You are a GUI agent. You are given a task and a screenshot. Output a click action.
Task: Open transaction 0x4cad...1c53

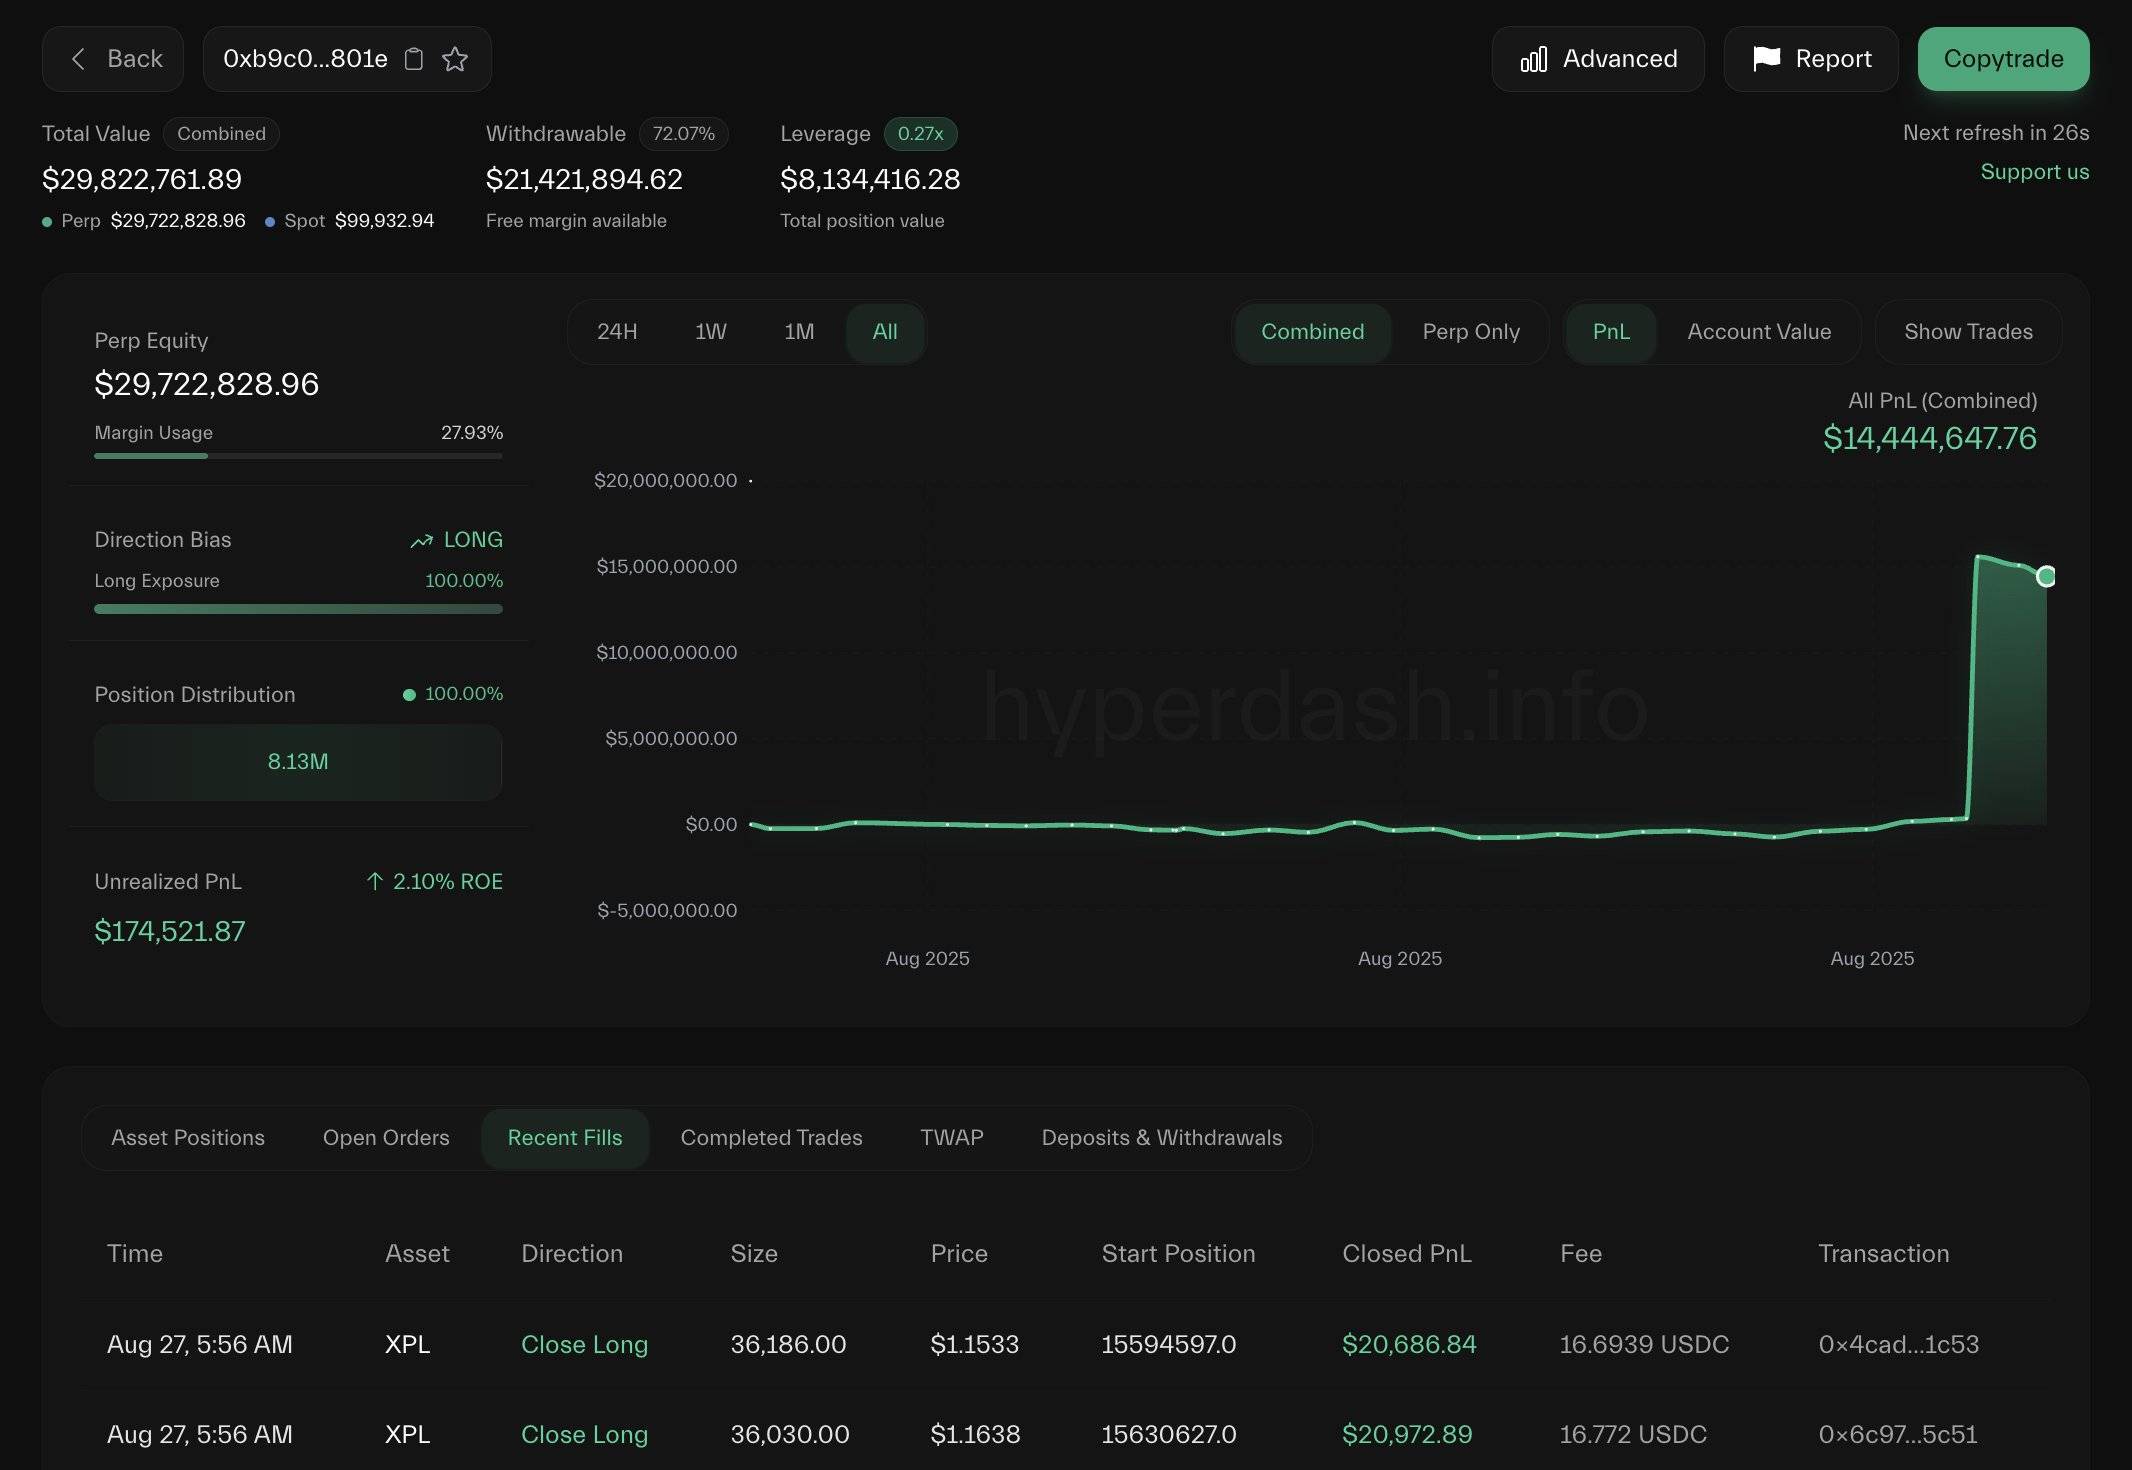[x=1898, y=1344]
